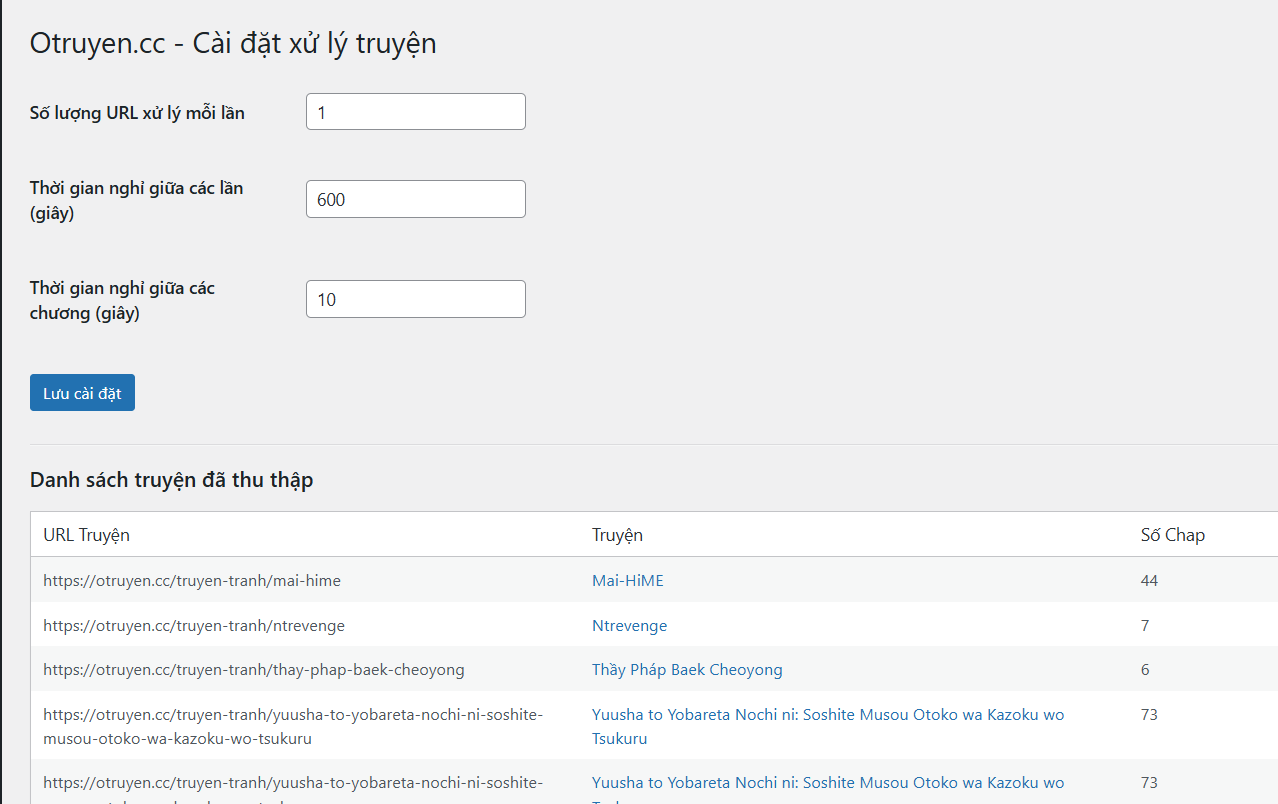Click the 'Lưu cài đặt' button
The width and height of the screenshot is (1278, 804).
click(82, 393)
